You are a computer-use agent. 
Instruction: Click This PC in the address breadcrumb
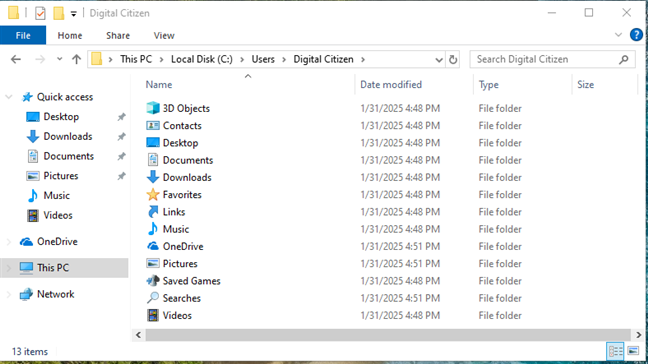[136, 59]
